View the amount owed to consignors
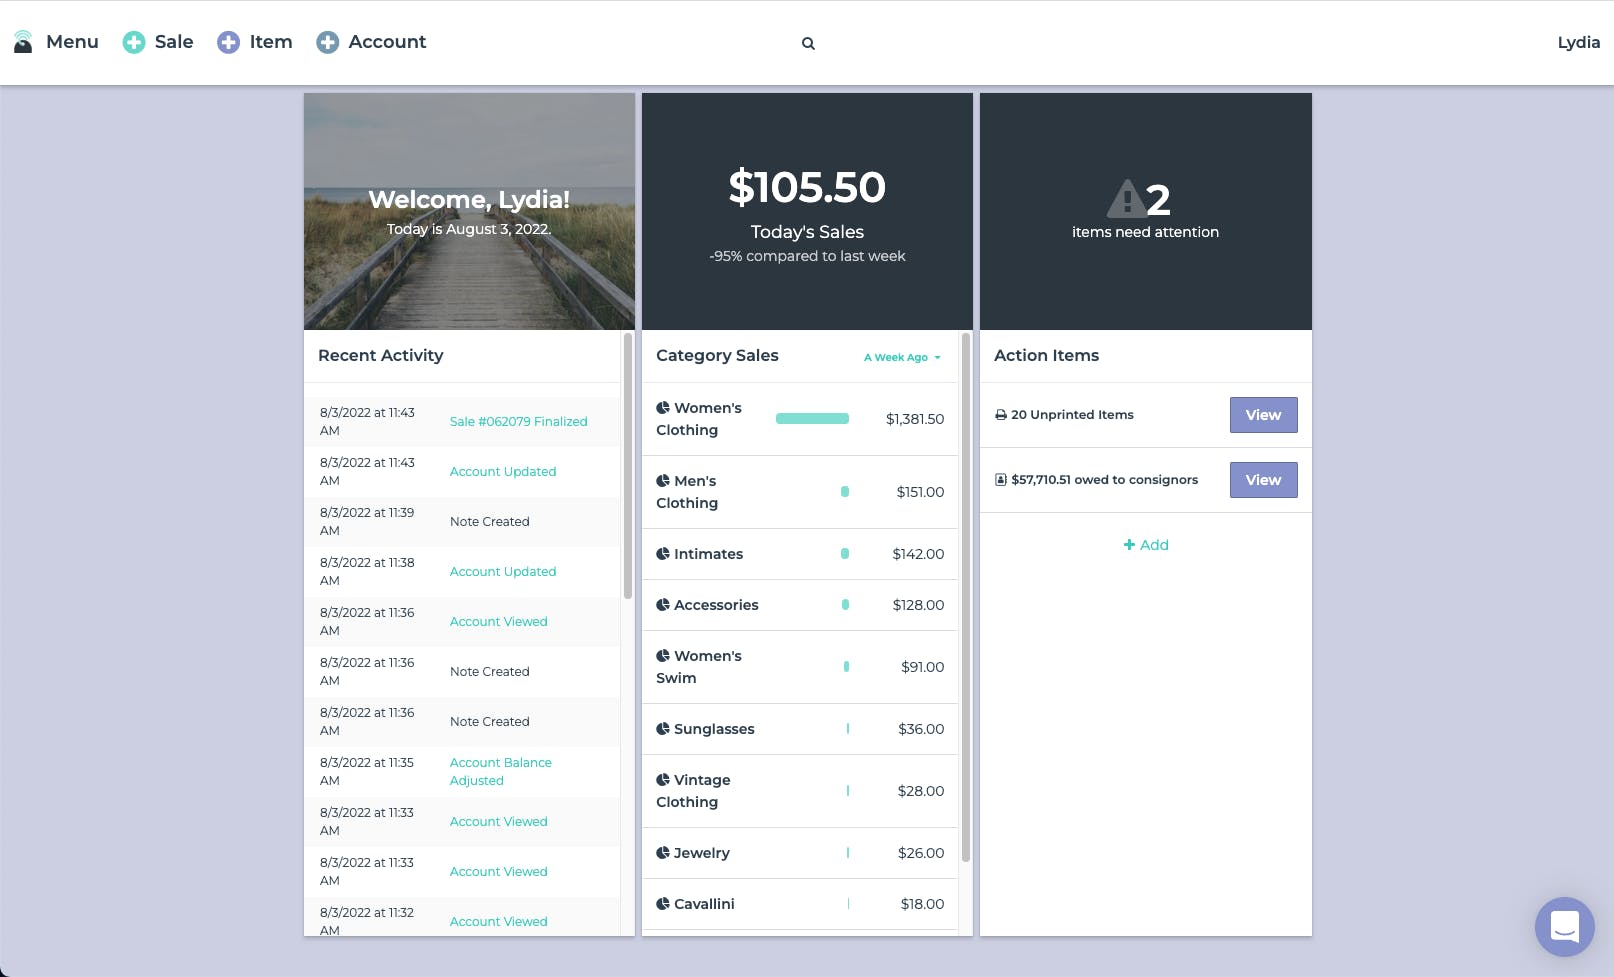Viewport: 1614px width, 977px height. 1263,479
